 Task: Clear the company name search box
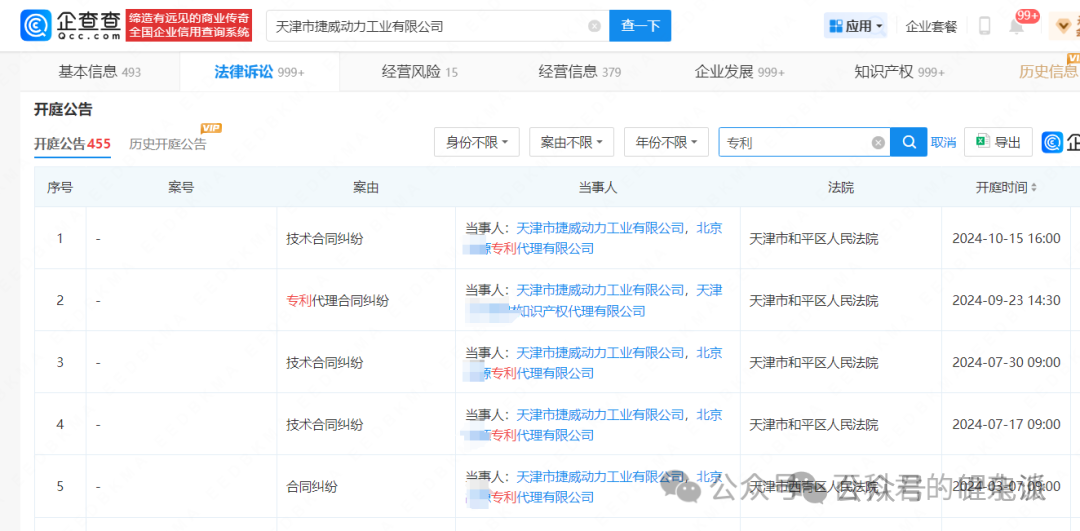594,26
